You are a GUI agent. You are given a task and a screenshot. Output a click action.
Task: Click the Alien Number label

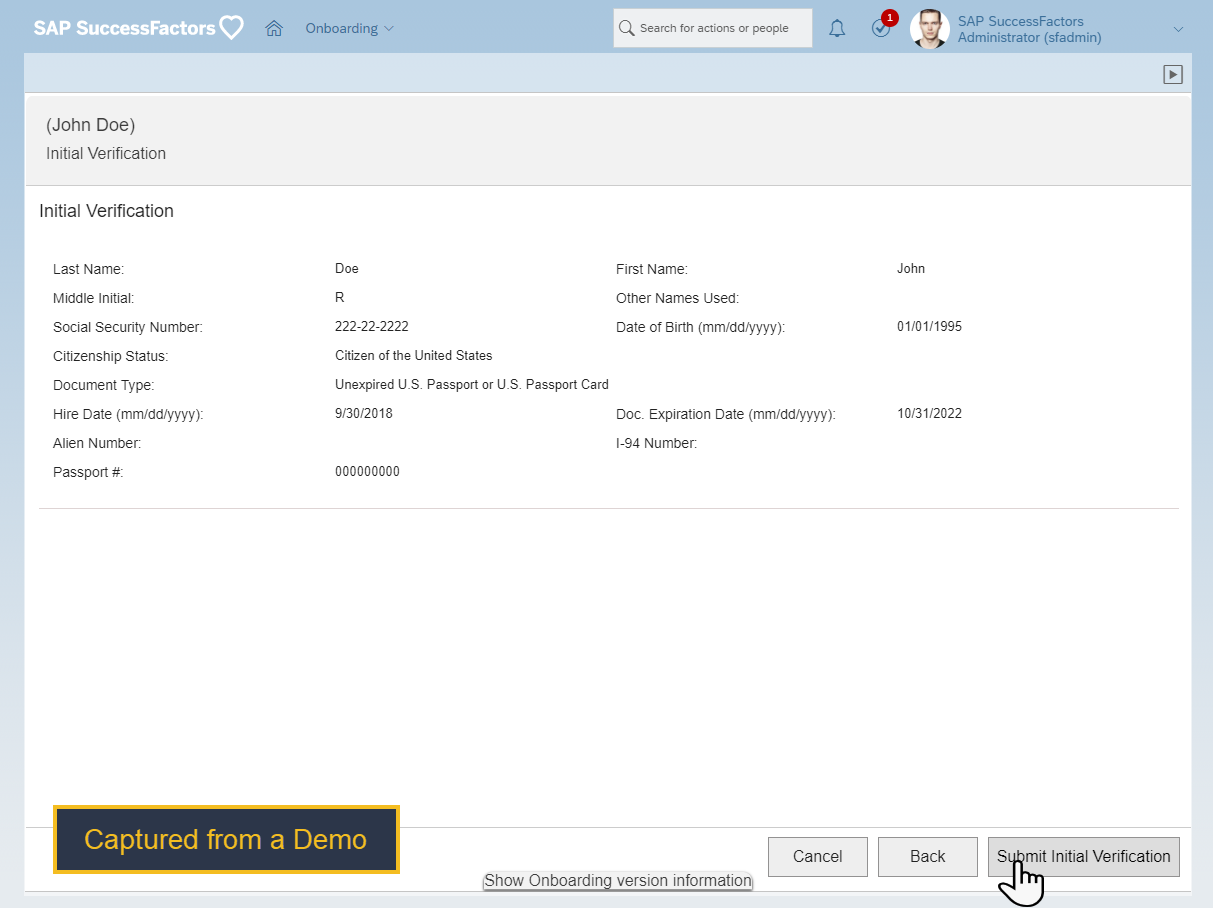97,443
